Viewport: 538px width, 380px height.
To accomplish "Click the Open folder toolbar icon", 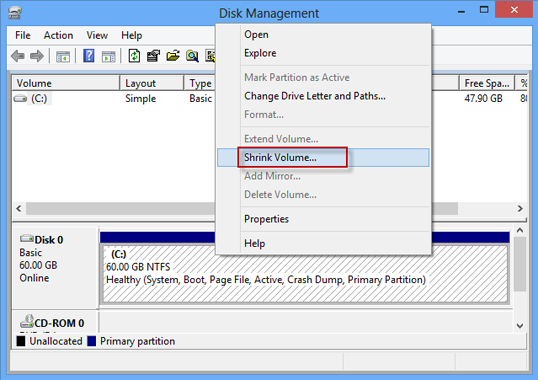I will point(173,56).
